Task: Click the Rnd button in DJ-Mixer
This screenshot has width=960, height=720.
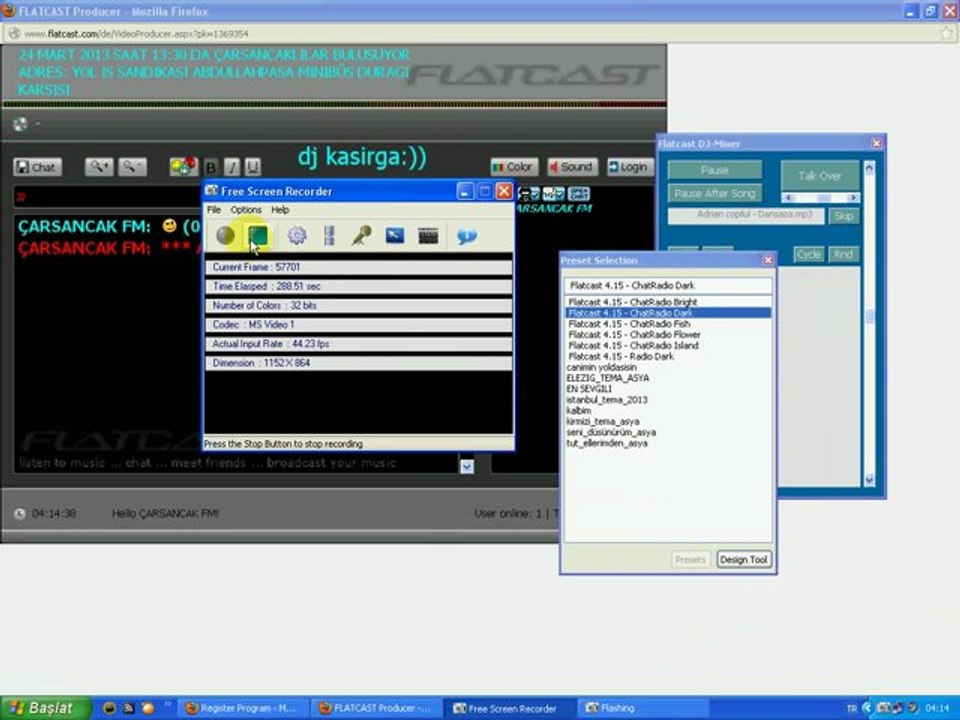Action: 844,254
